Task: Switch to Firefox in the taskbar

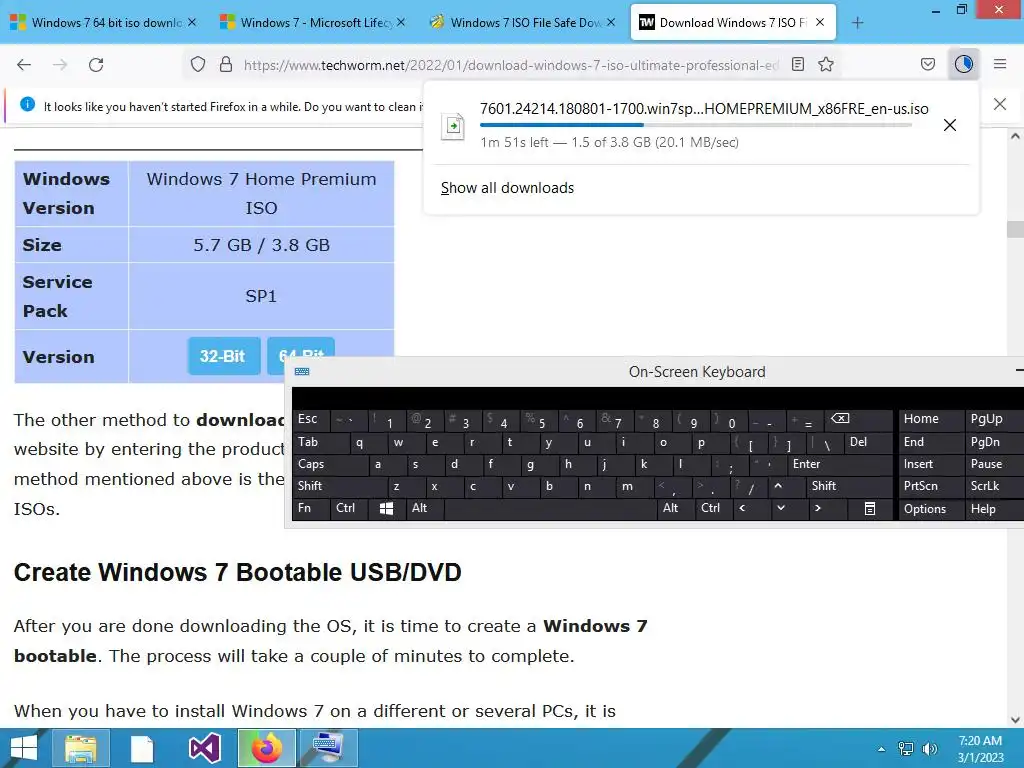Action: point(266,748)
